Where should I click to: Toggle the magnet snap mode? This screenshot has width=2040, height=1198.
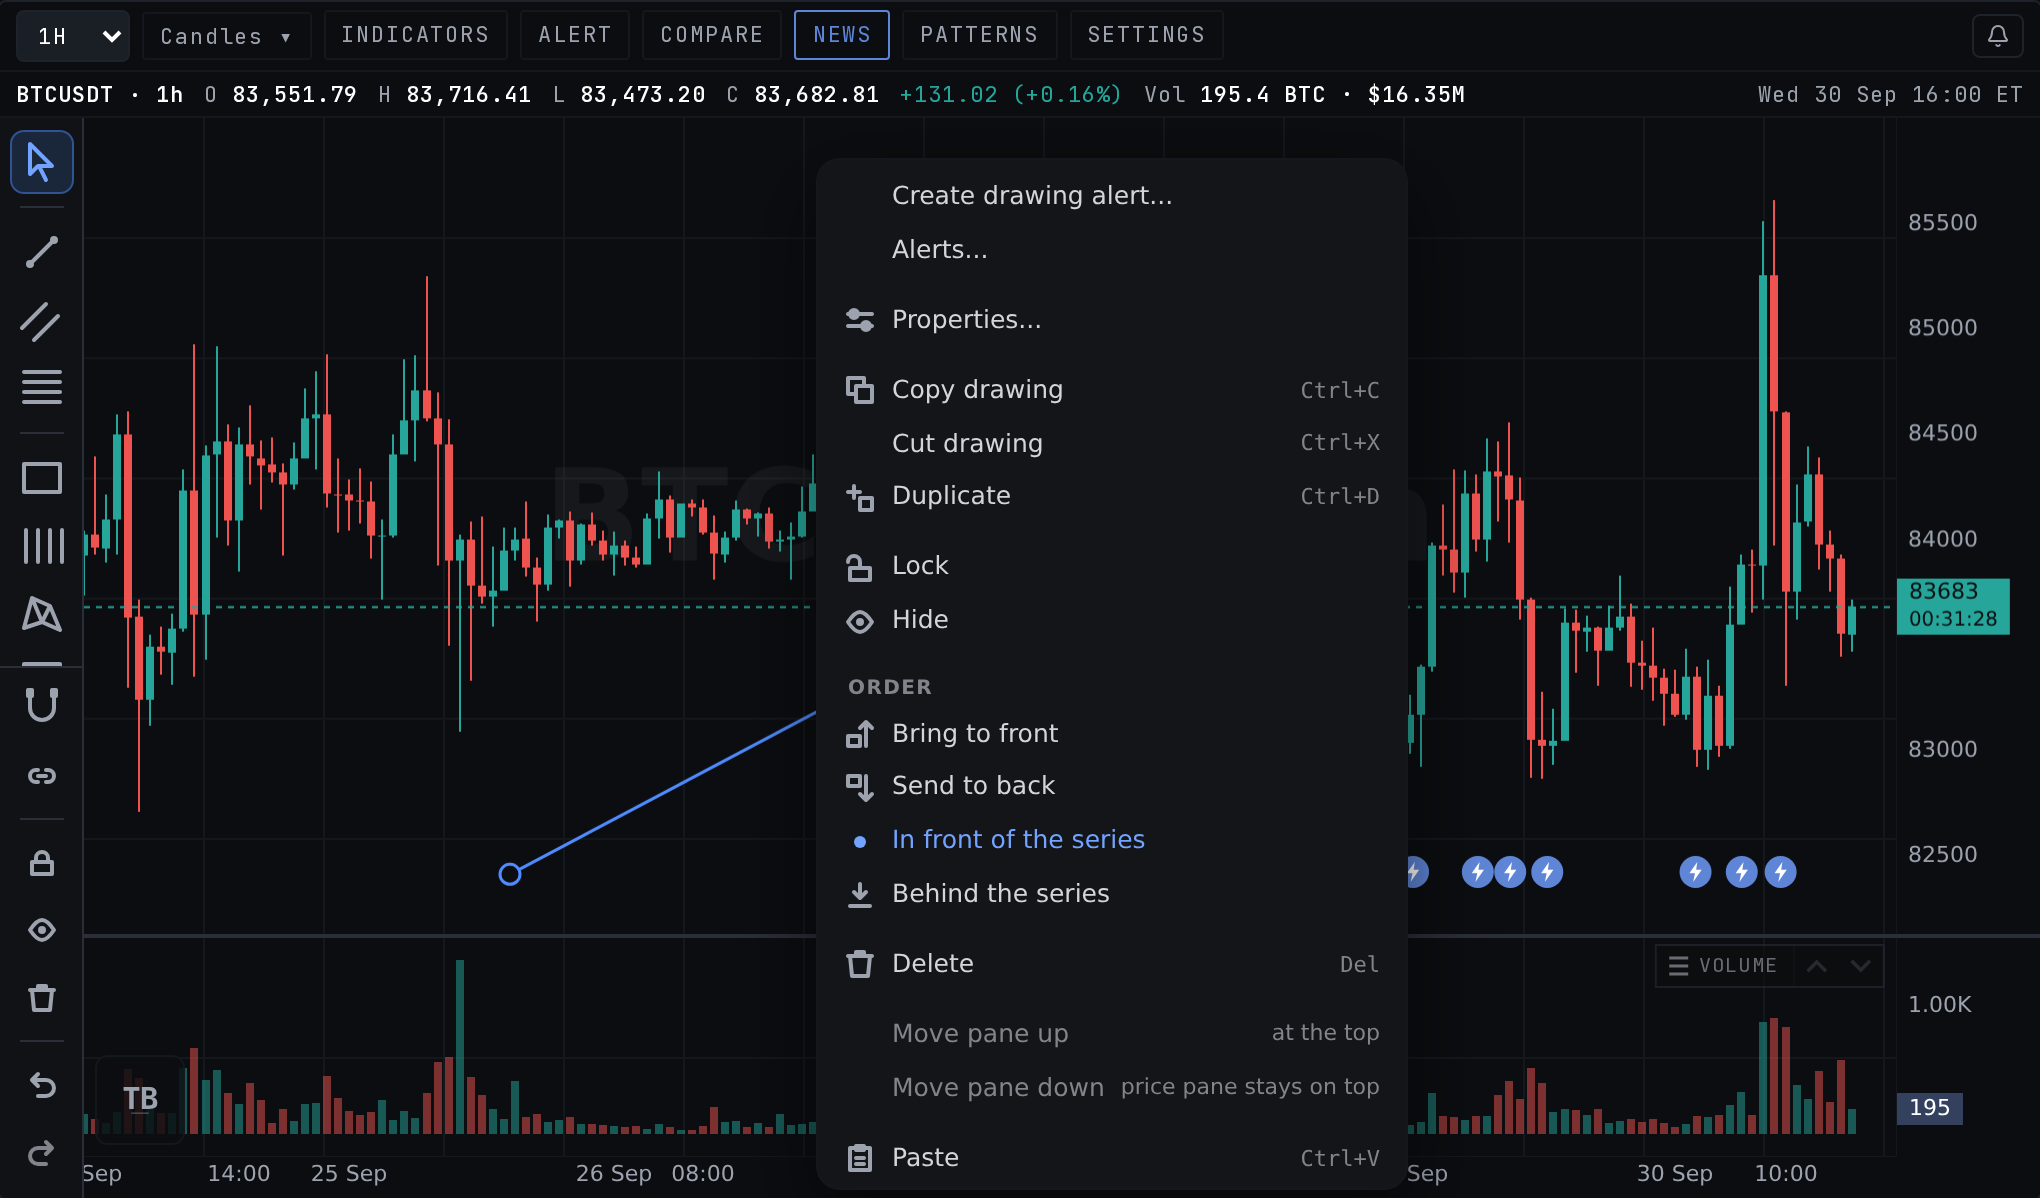point(42,705)
